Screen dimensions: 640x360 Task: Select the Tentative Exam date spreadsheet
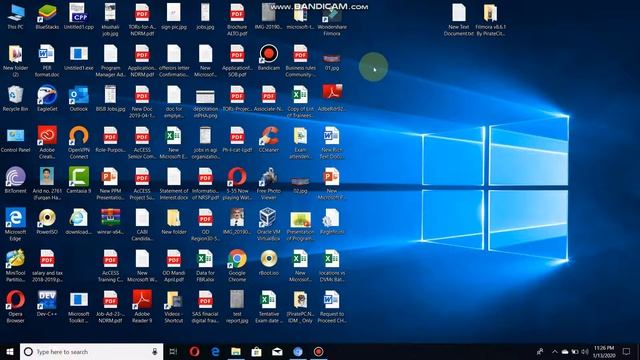click(269, 307)
